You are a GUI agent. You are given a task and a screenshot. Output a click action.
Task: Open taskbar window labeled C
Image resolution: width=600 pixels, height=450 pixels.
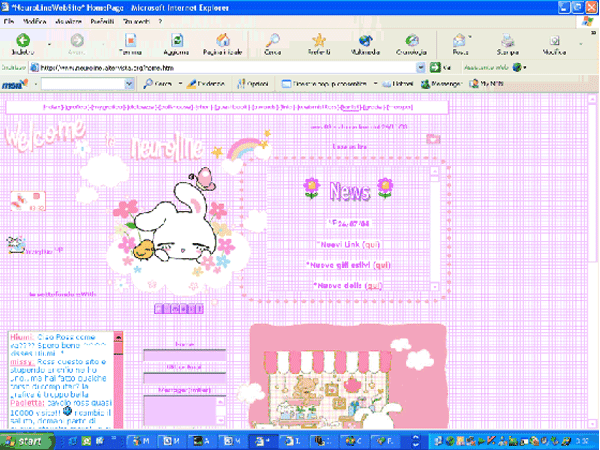pyautogui.click(x=354, y=441)
